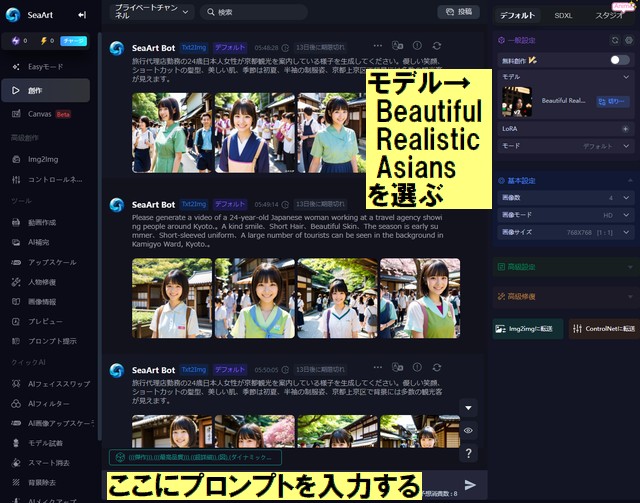Open Img2Img tool
Screen dimensions: 640x503
click(x=45, y=159)
